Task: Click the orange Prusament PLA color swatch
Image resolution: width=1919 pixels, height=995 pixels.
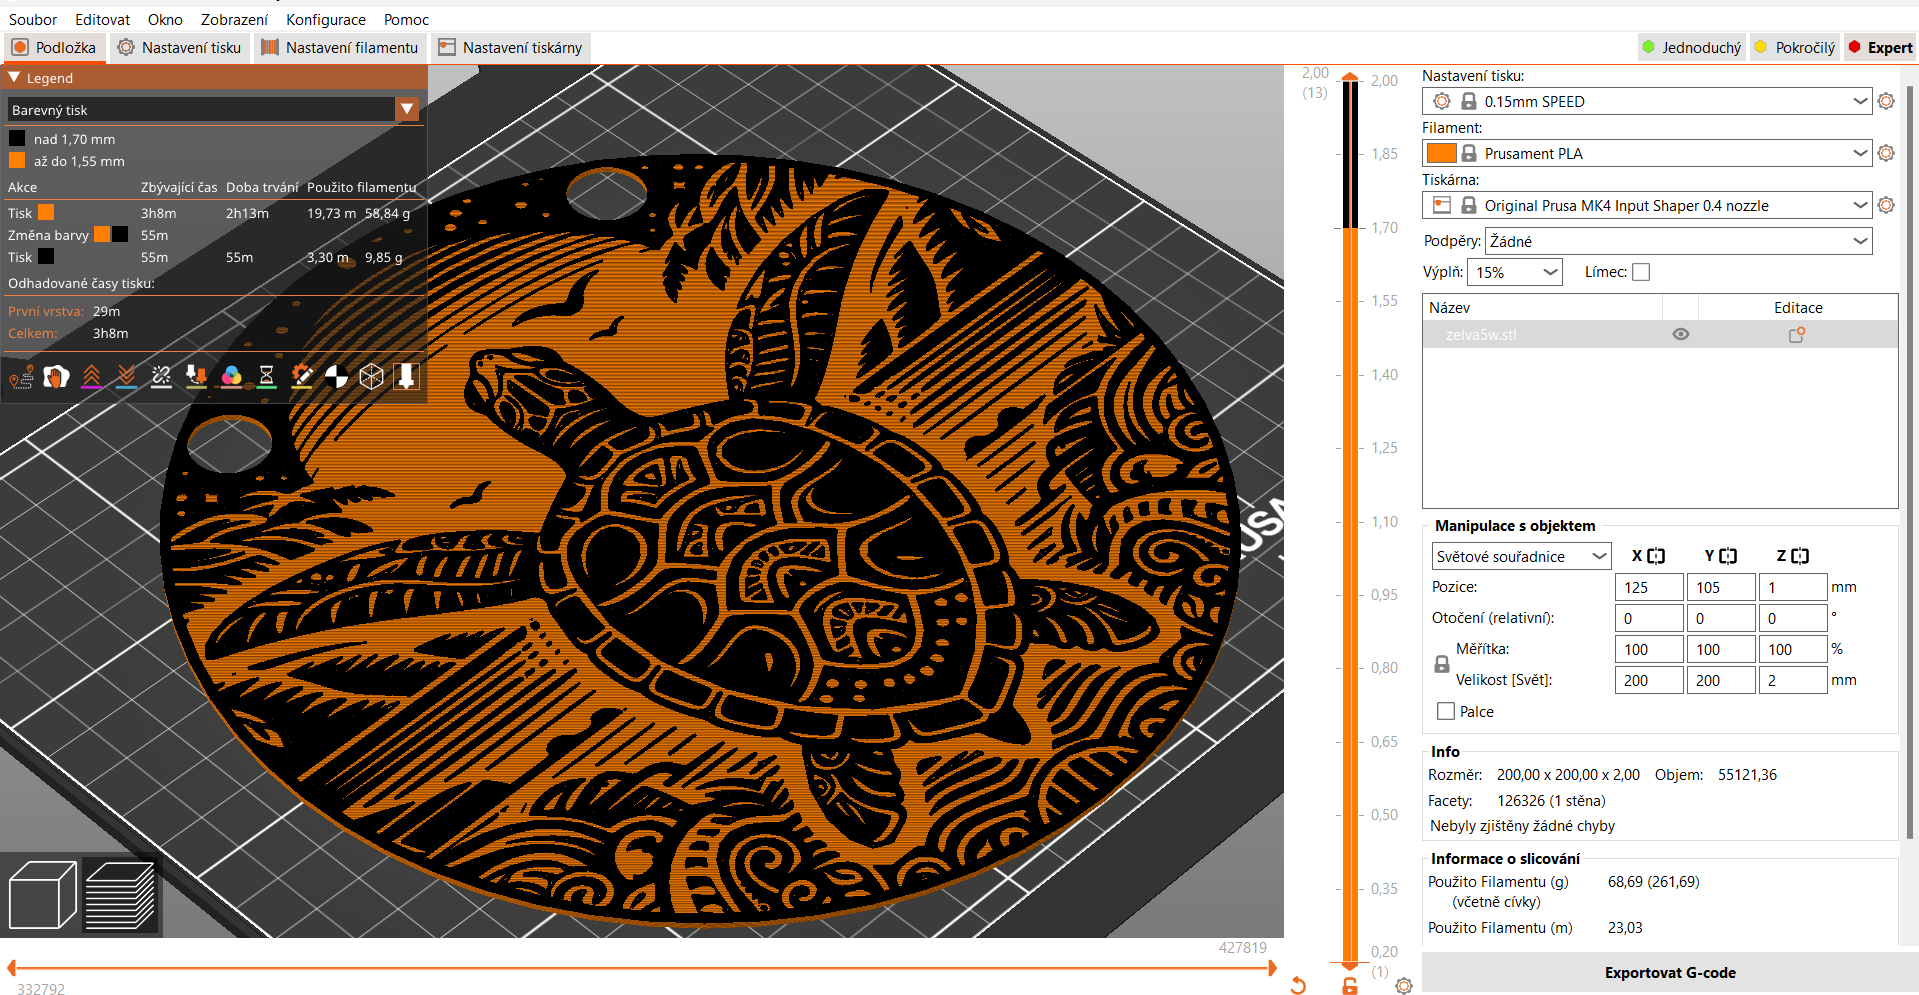Action: [1441, 153]
